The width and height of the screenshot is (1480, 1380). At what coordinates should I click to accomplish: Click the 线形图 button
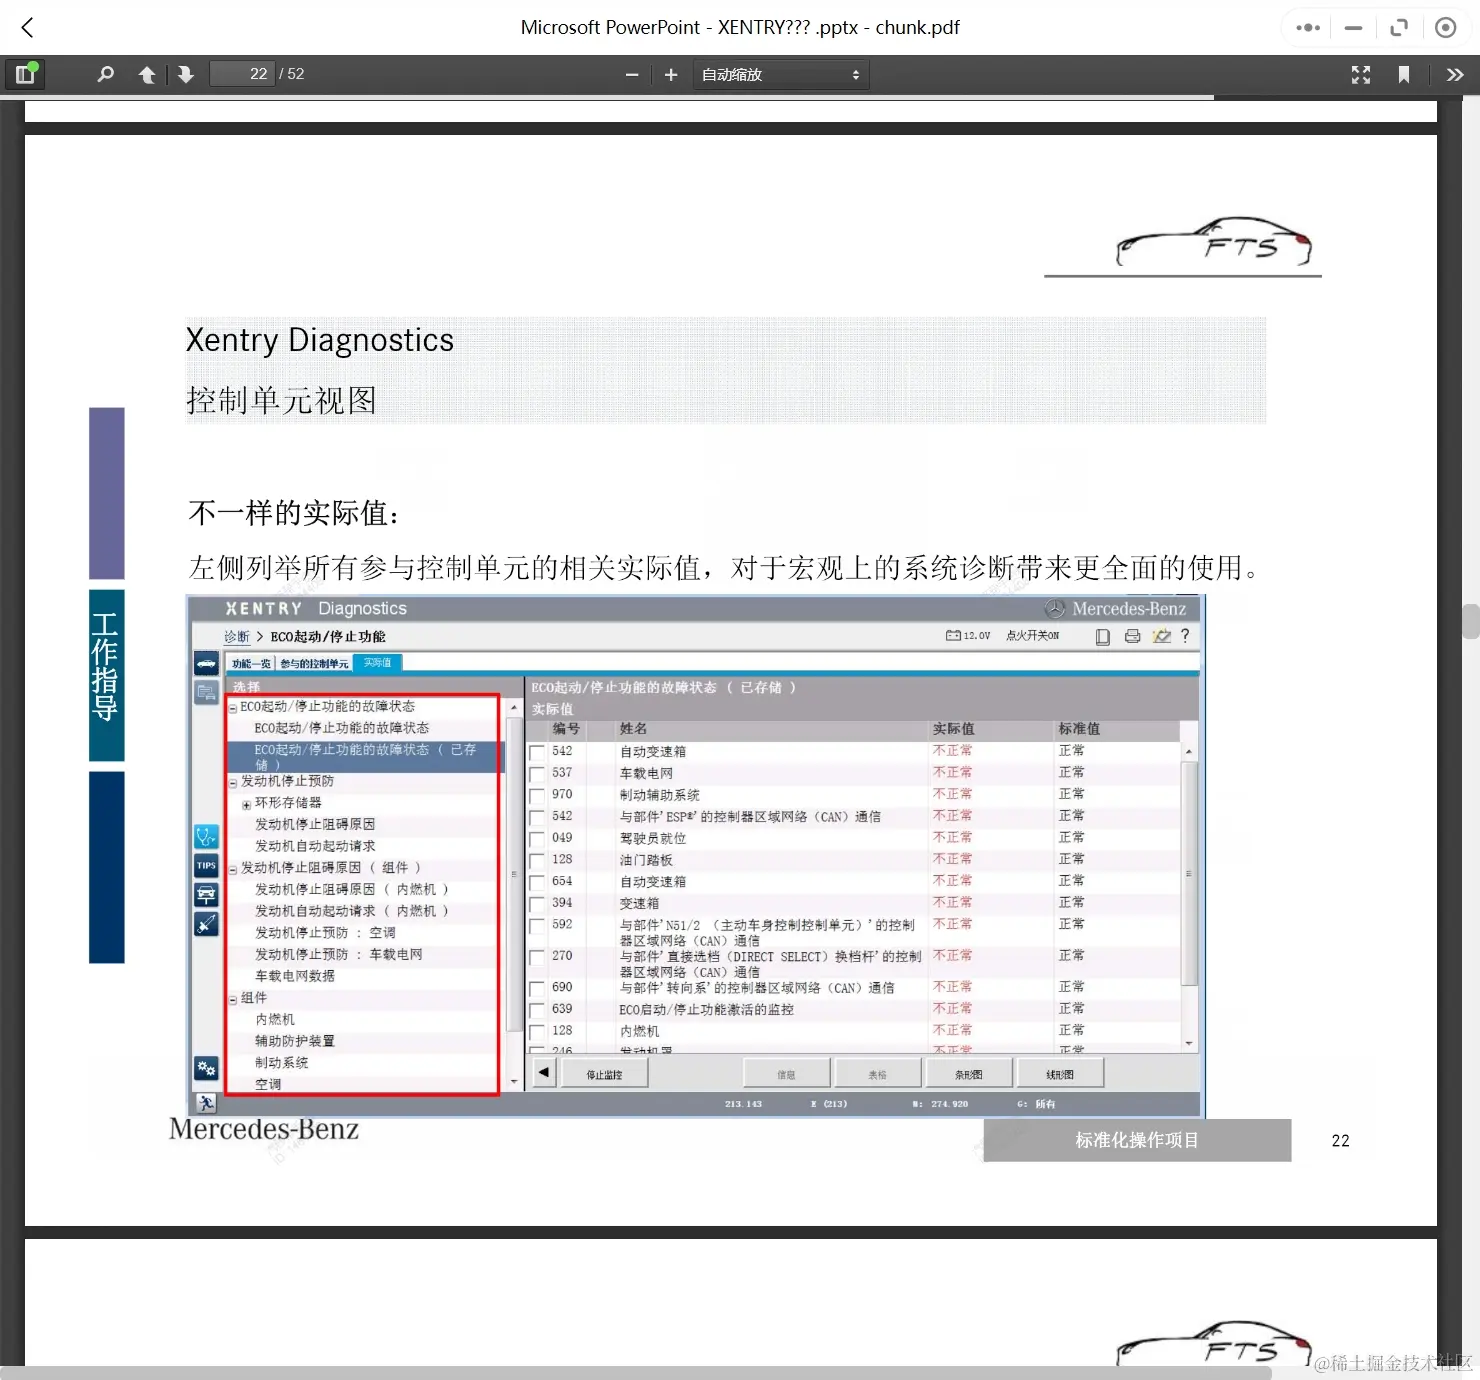[1060, 1074]
